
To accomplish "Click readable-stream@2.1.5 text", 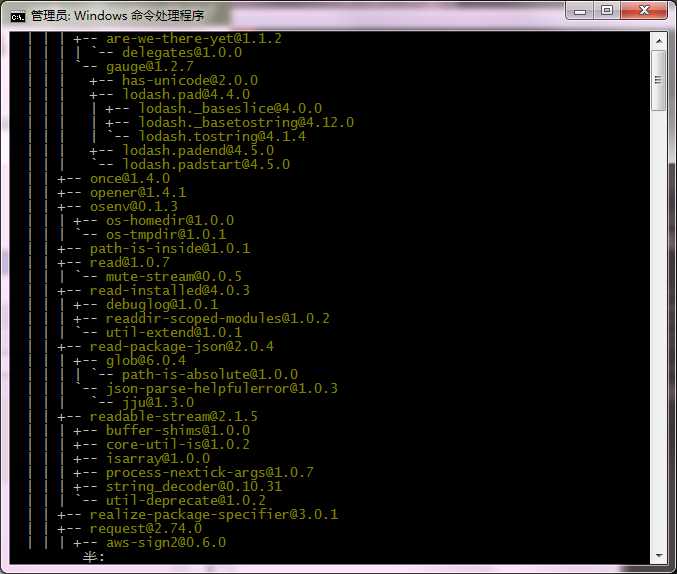I will pos(174,417).
